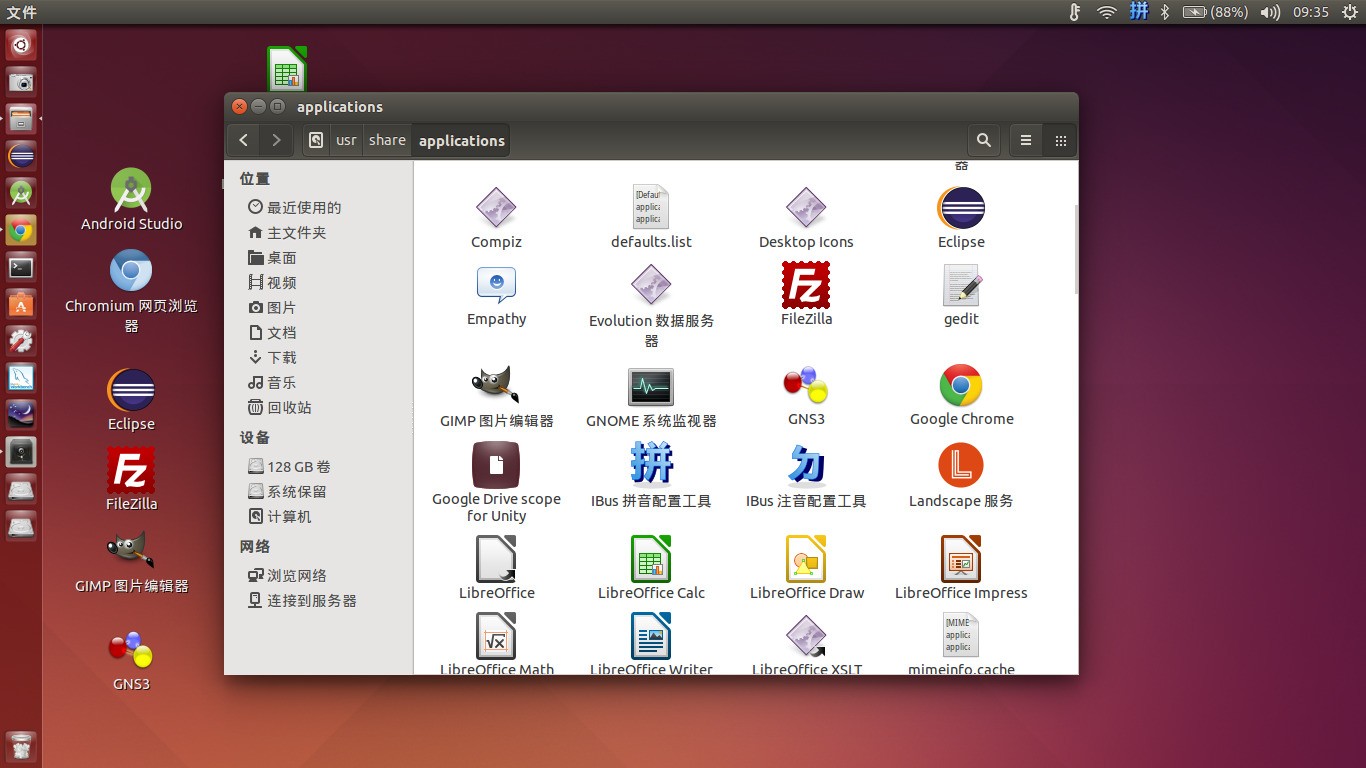
Task: Open battery indicator showing 88%
Action: click(1215, 12)
